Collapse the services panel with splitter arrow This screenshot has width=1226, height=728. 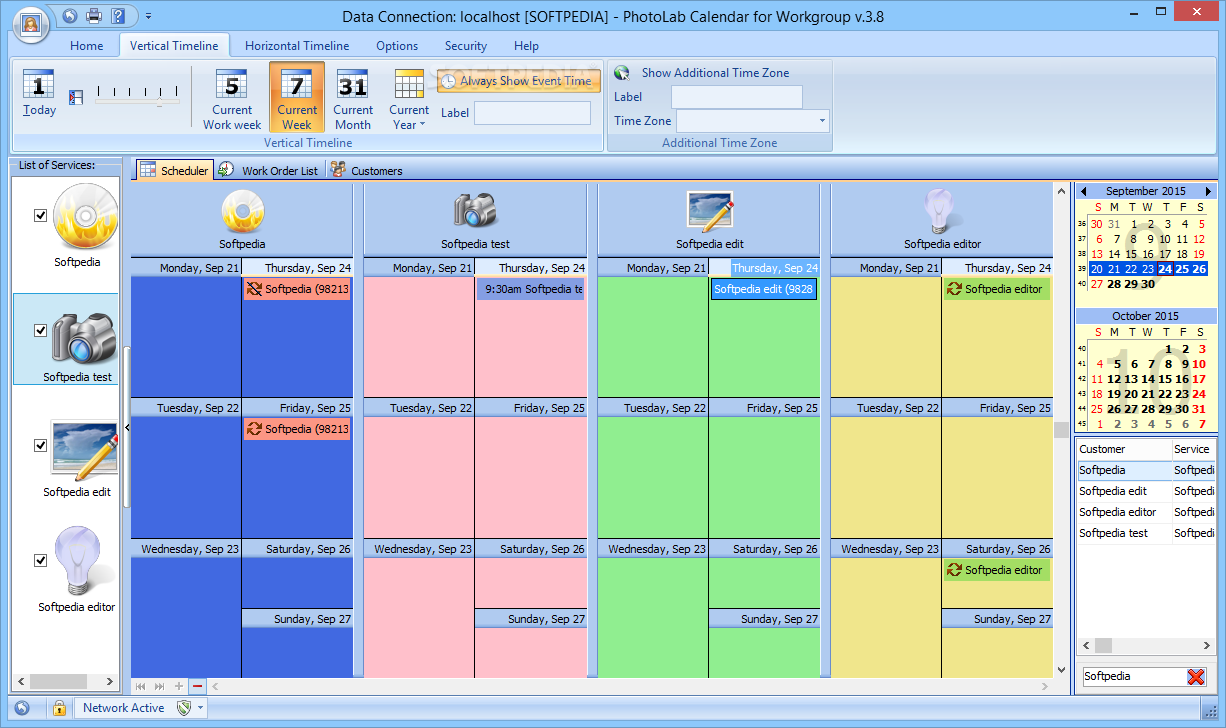tap(127, 427)
